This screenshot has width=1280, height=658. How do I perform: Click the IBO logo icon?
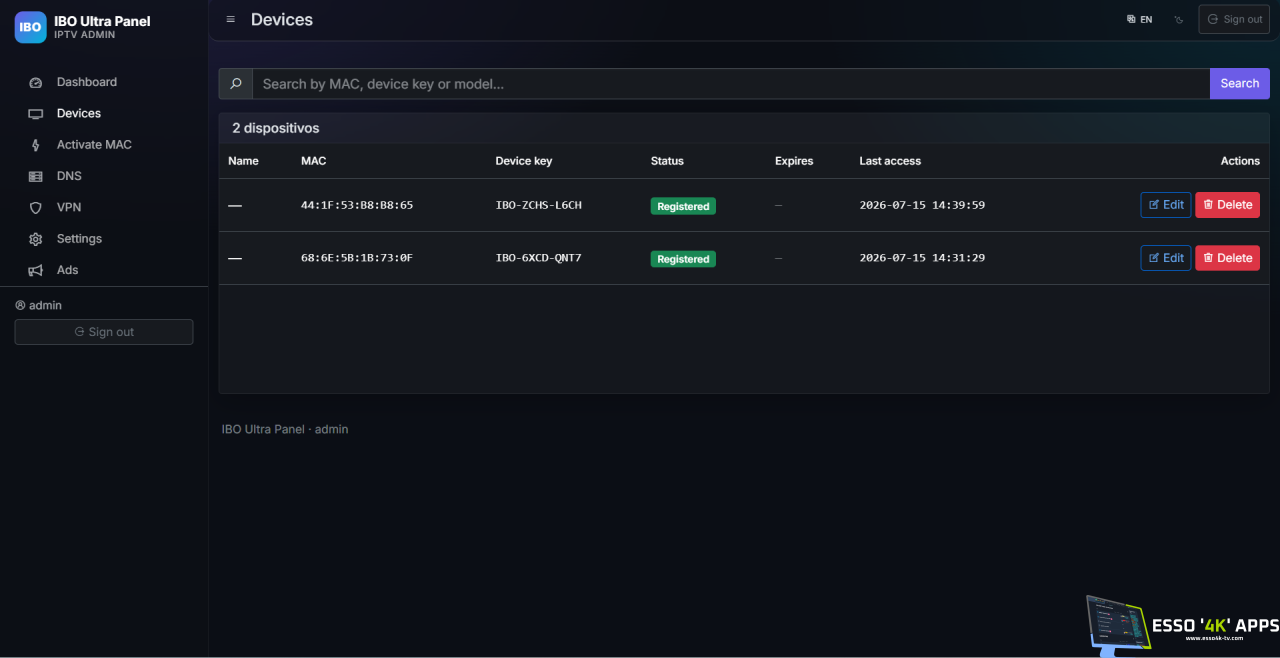tap(30, 27)
